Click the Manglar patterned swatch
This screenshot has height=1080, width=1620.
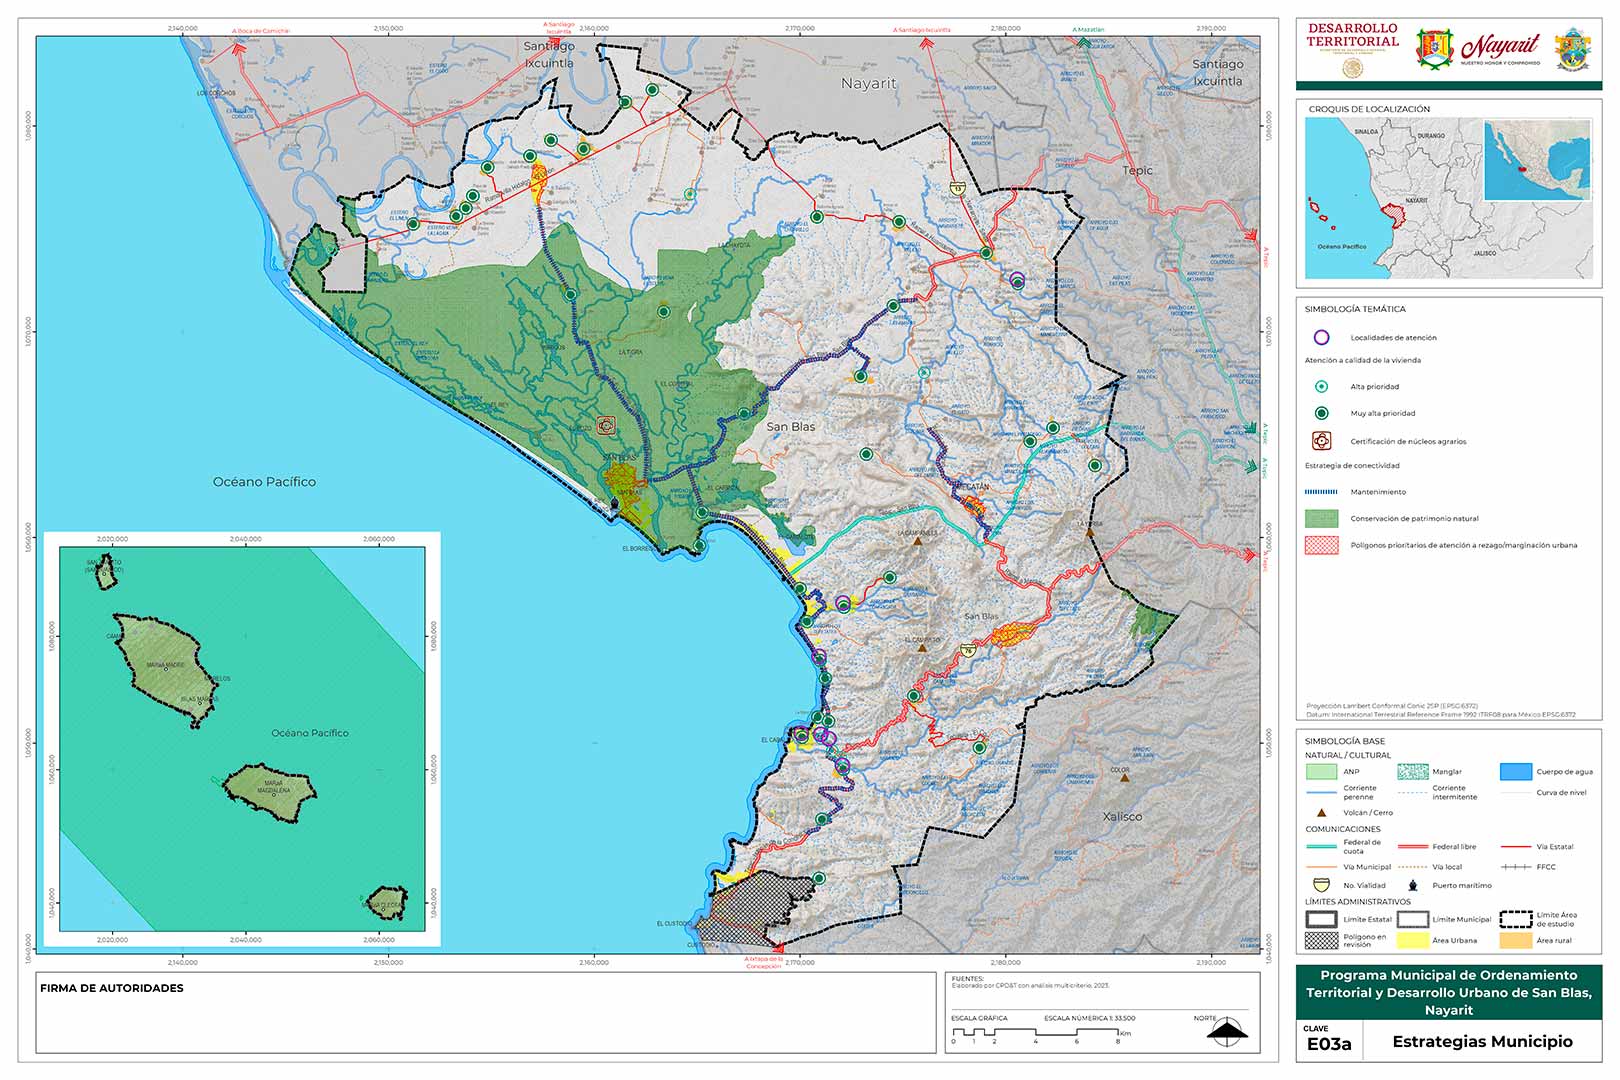pyautogui.click(x=1412, y=772)
